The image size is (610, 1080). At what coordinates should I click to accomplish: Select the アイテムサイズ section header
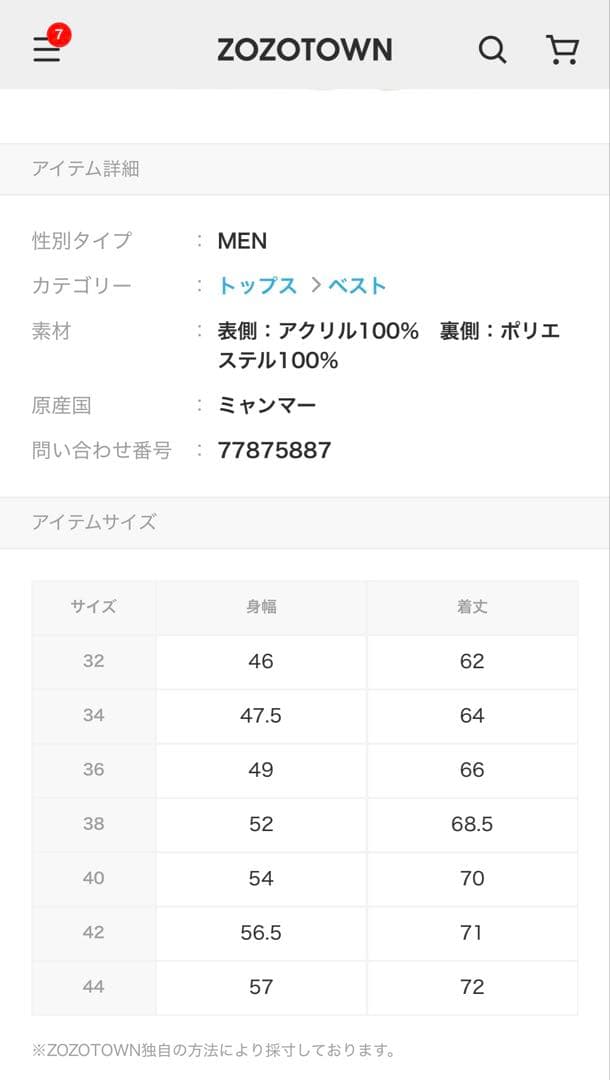[x=94, y=522]
